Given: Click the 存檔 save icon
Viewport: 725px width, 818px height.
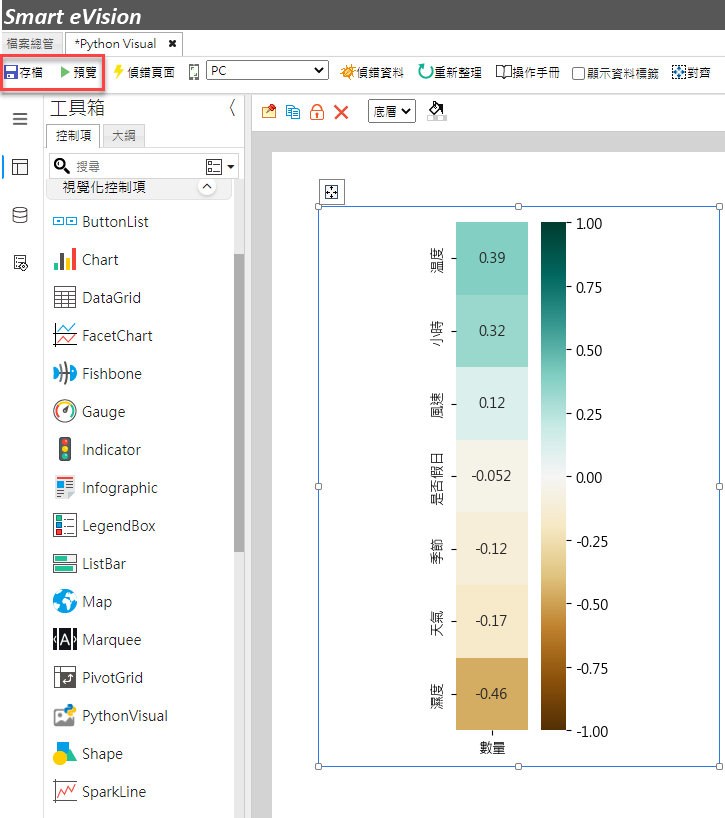Looking at the screenshot, I should [10, 72].
